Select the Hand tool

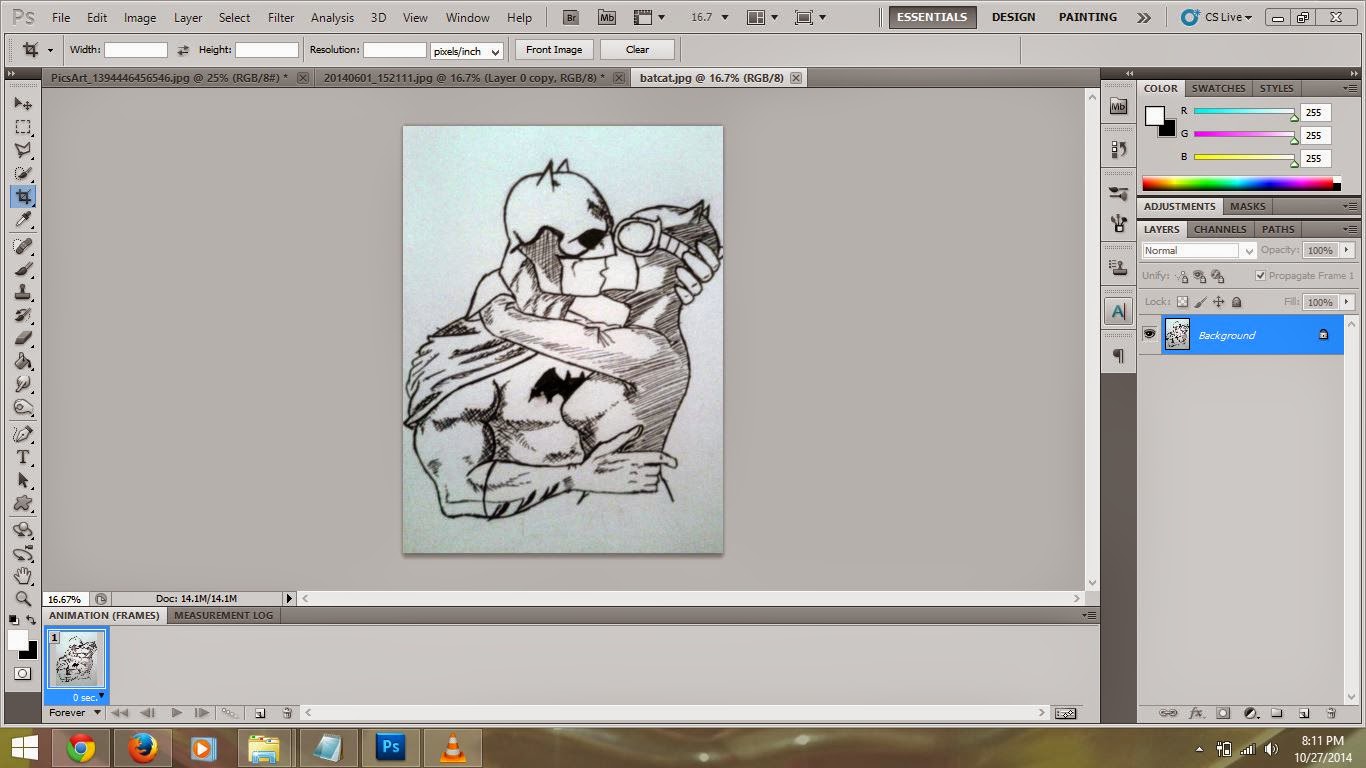pyautogui.click(x=23, y=576)
